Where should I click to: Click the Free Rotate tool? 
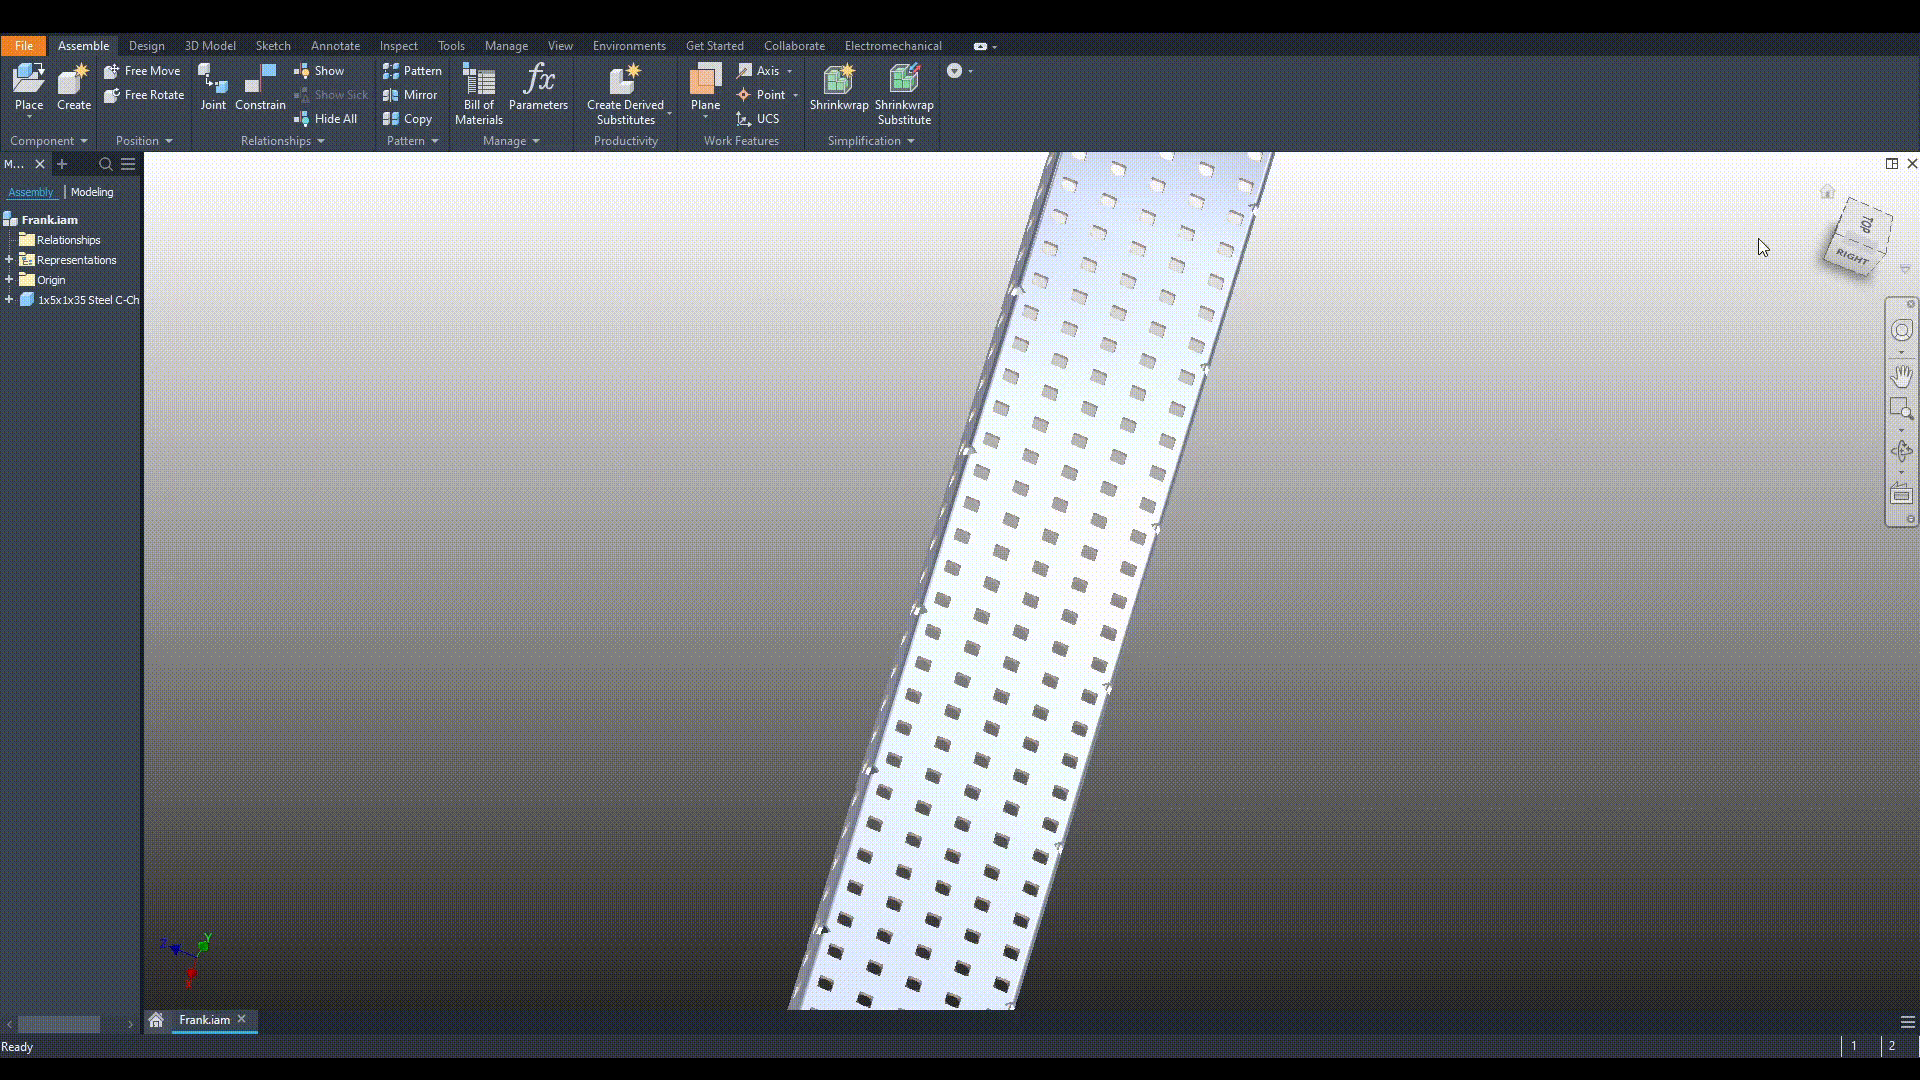(144, 95)
